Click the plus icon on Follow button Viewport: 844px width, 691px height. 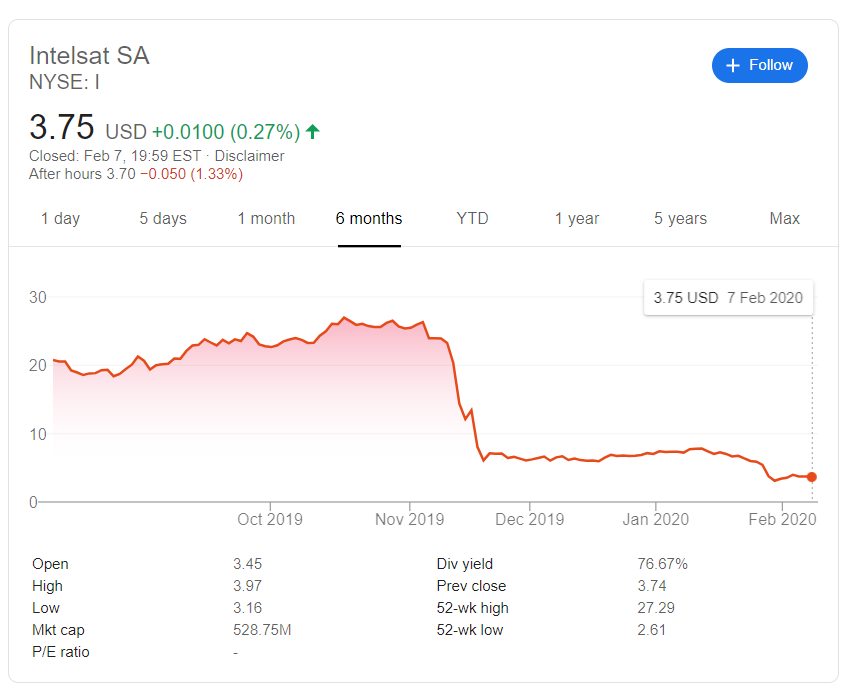tap(733, 66)
